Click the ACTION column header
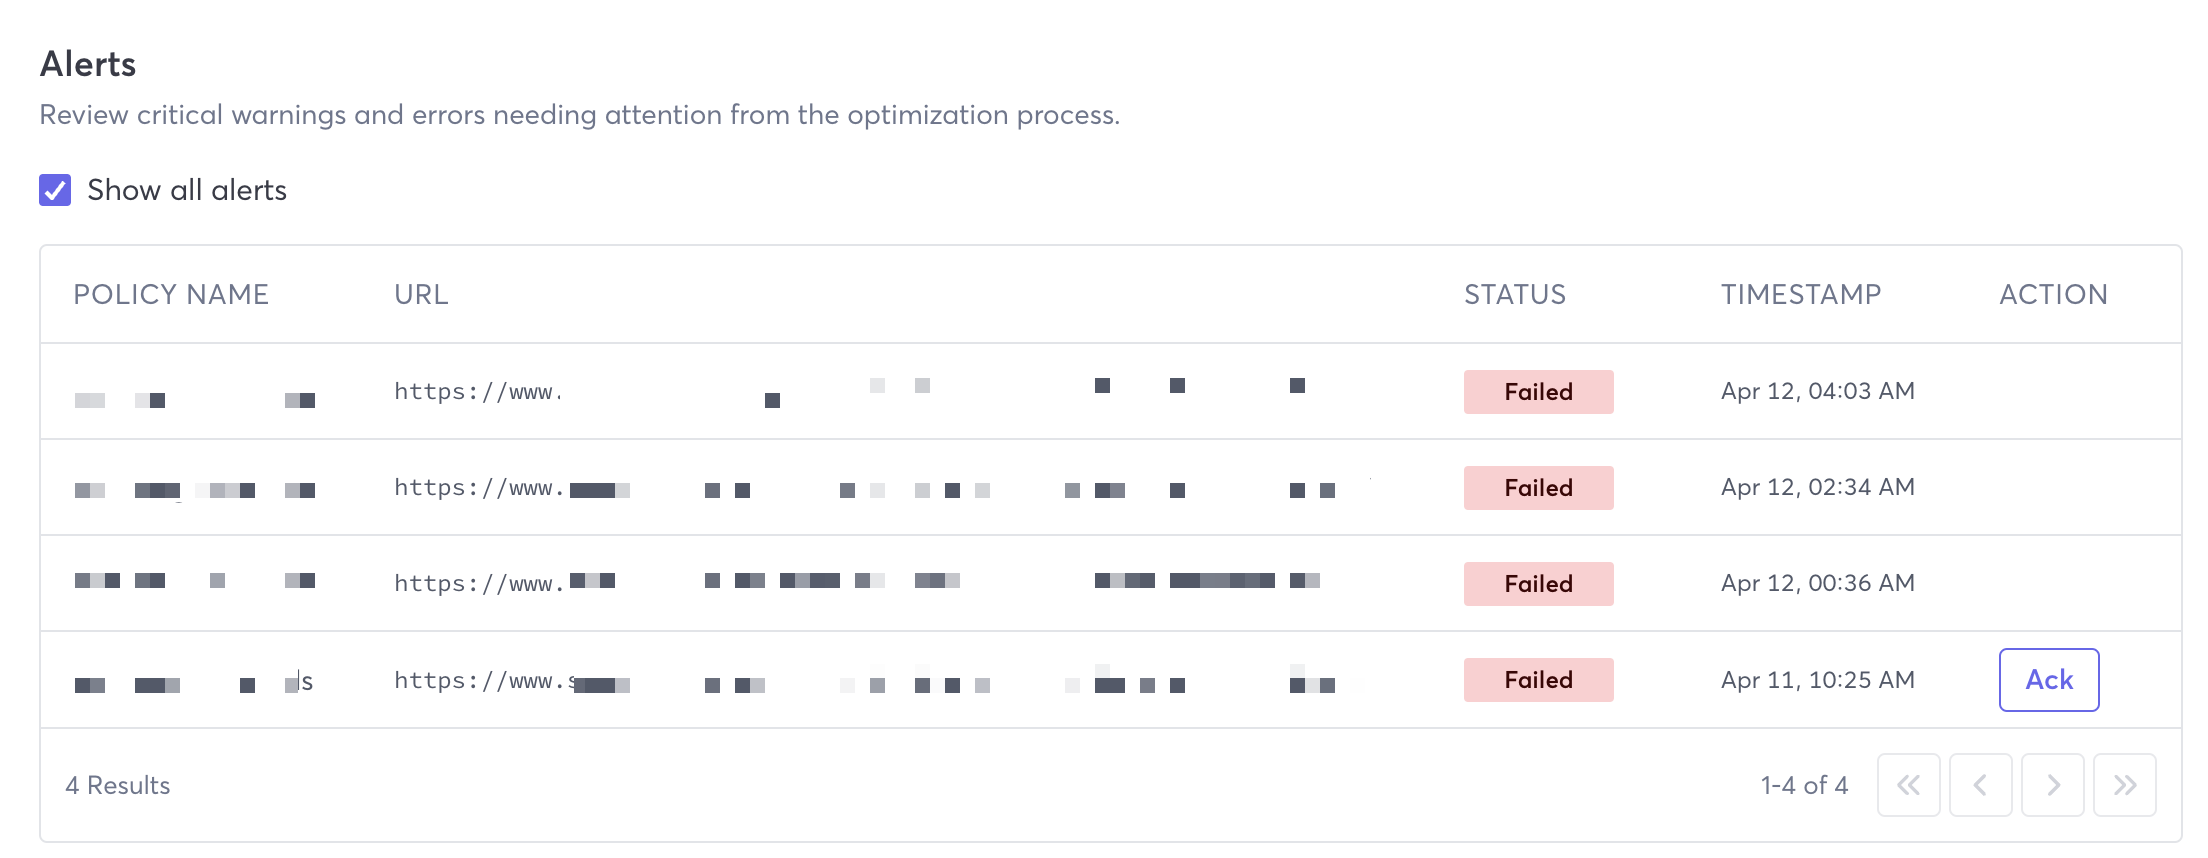Screen dimensions: 2208x858 pos(2052,294)
